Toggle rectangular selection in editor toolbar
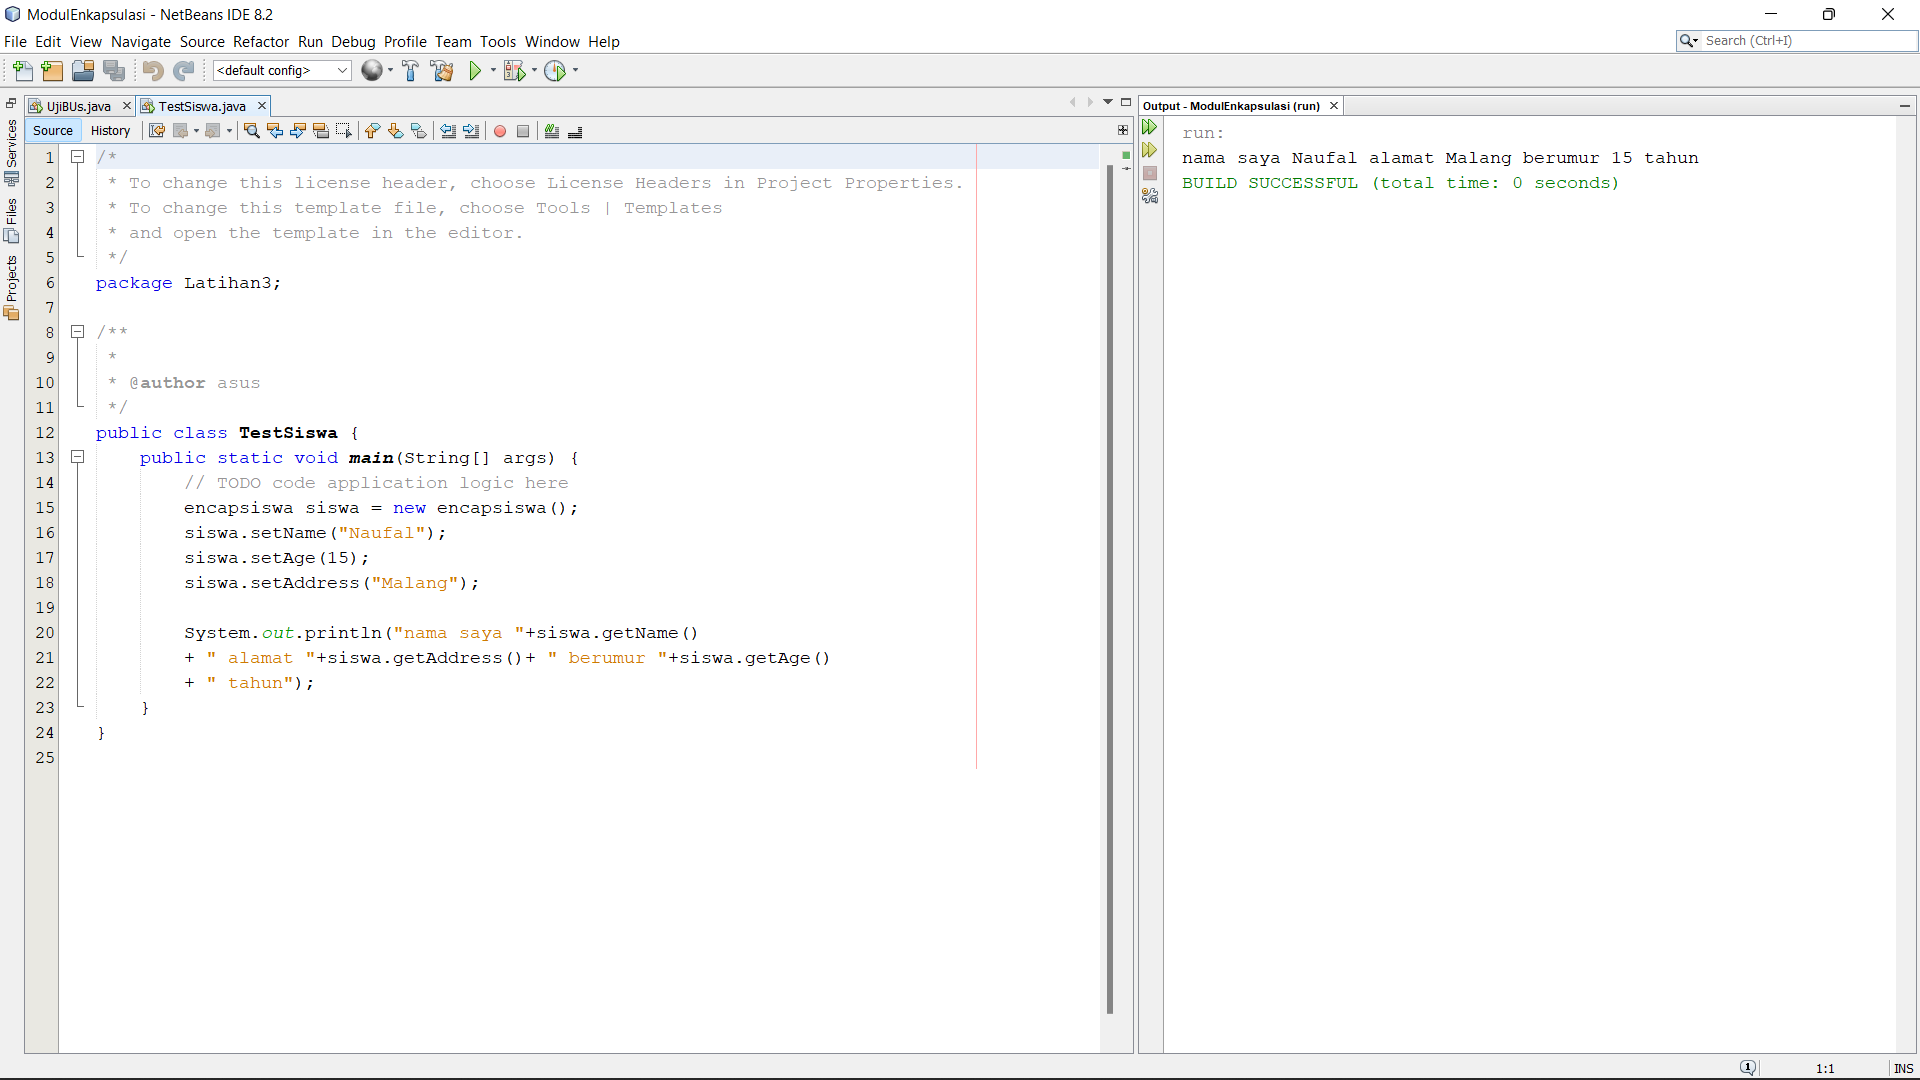 (x=344, y=131)
